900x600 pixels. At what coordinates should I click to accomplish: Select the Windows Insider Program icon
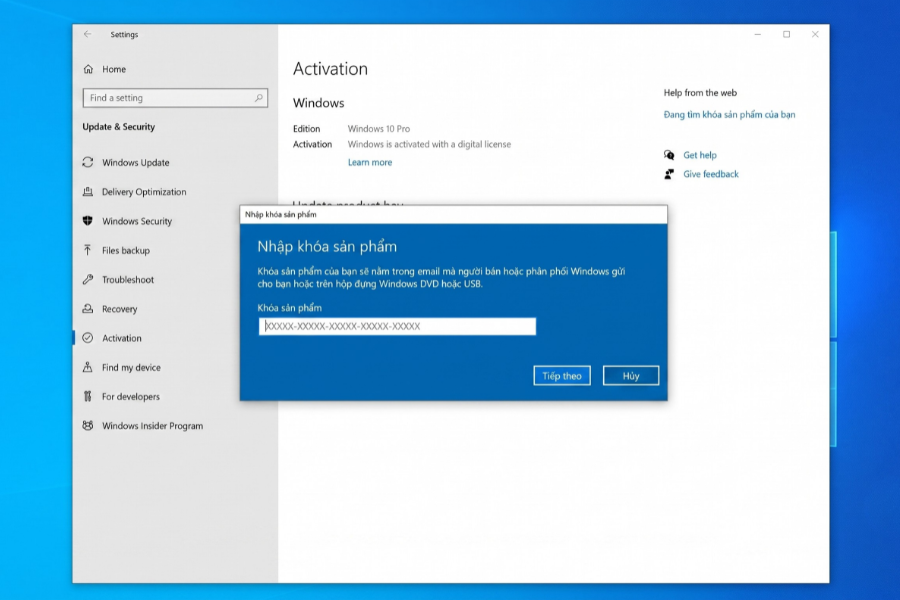[x=88, y=425]
